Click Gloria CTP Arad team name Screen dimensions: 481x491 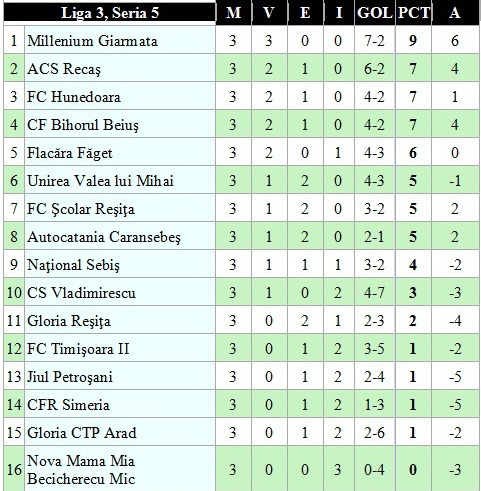(x=82, y=433)
